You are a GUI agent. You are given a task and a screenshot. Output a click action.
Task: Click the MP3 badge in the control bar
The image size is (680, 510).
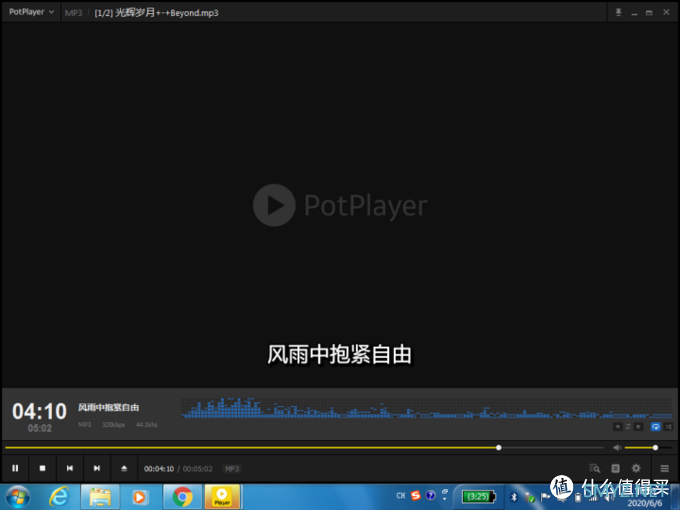click(x=232, y=469)
